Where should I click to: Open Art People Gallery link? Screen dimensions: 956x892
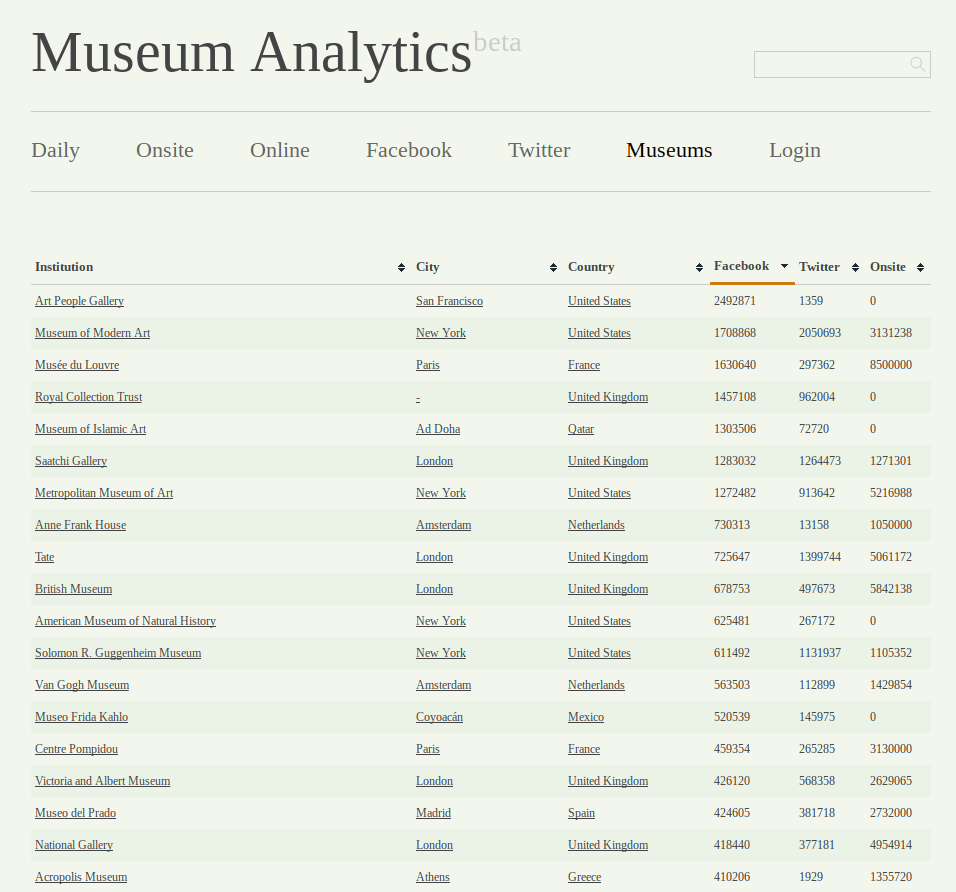coord(79,301)
